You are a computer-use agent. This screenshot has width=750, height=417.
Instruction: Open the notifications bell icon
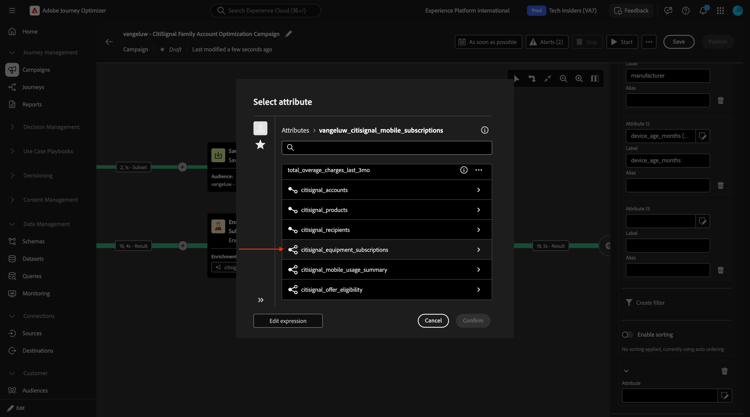(703, 10)
